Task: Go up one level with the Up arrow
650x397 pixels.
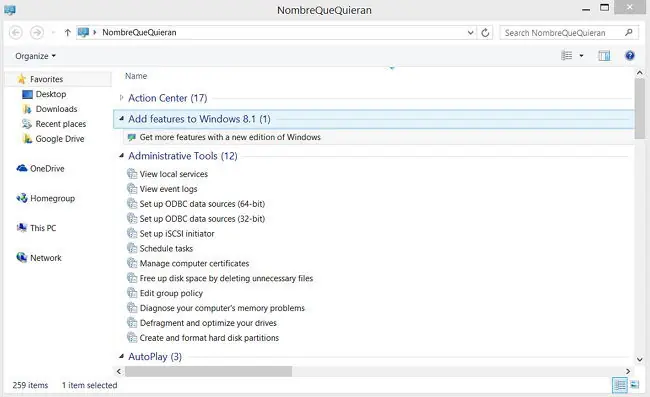Action: click(68, 32)
